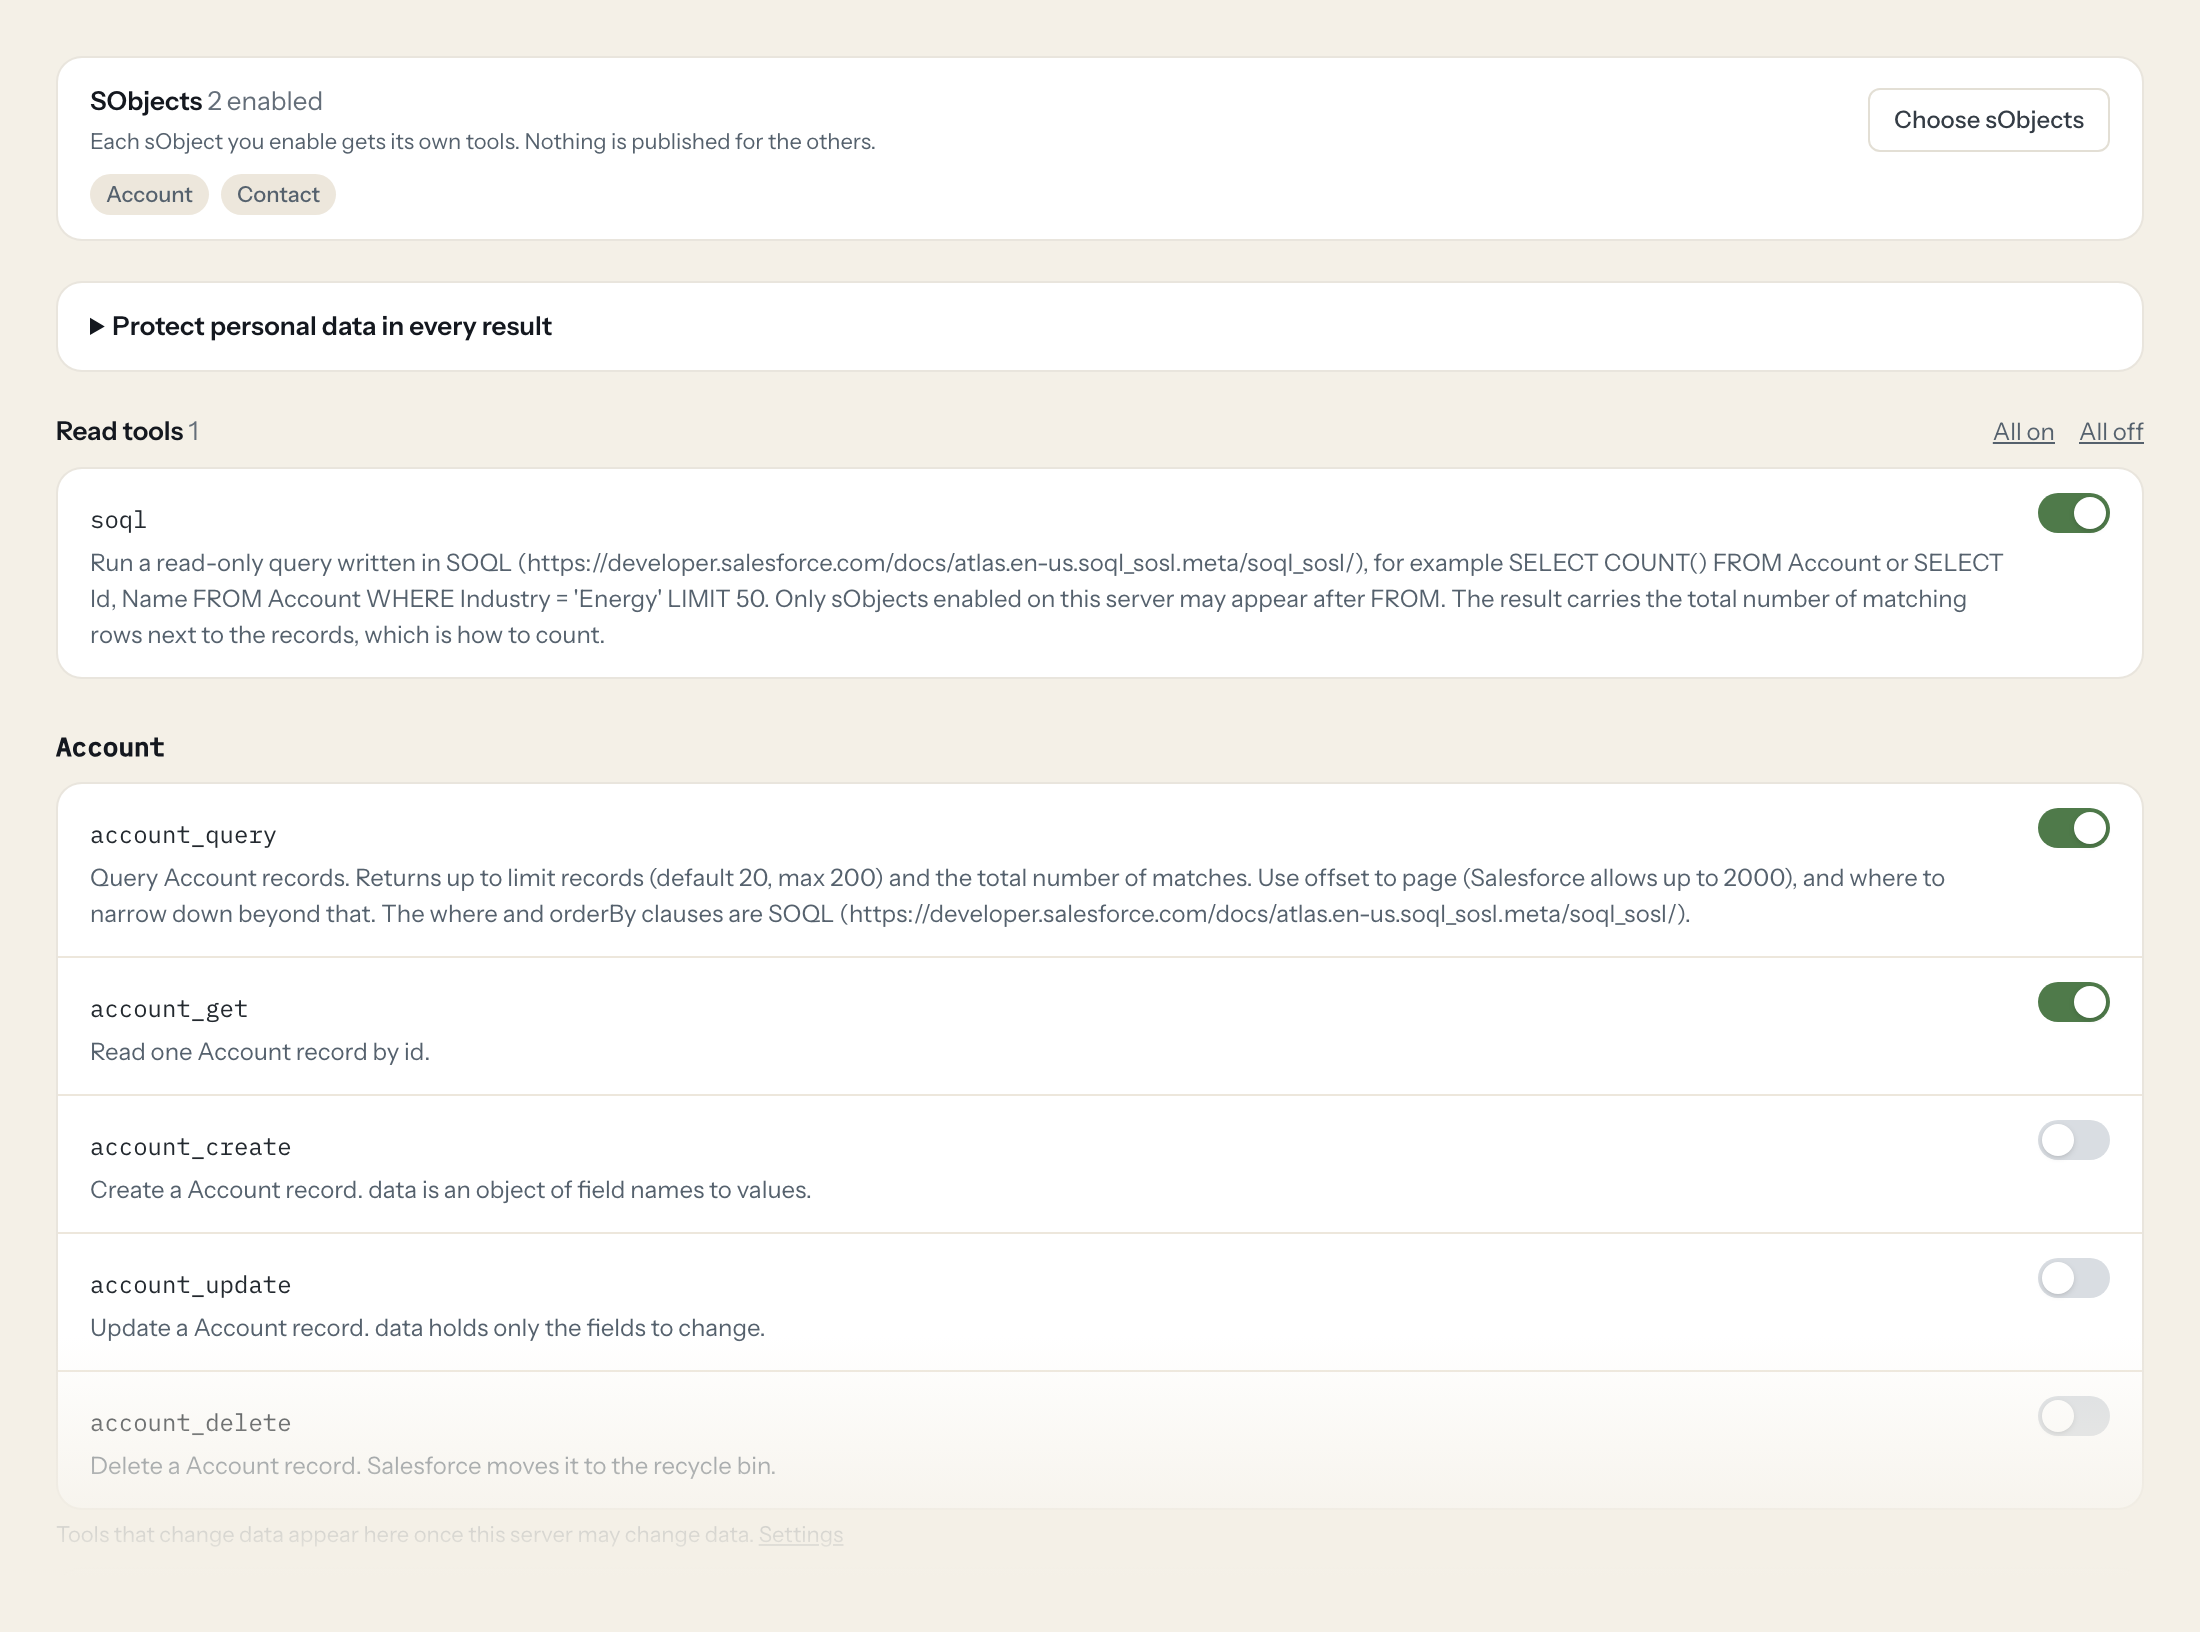Switch off the account_get toggle
2200x1632 pixels.
[2073, 1002]
